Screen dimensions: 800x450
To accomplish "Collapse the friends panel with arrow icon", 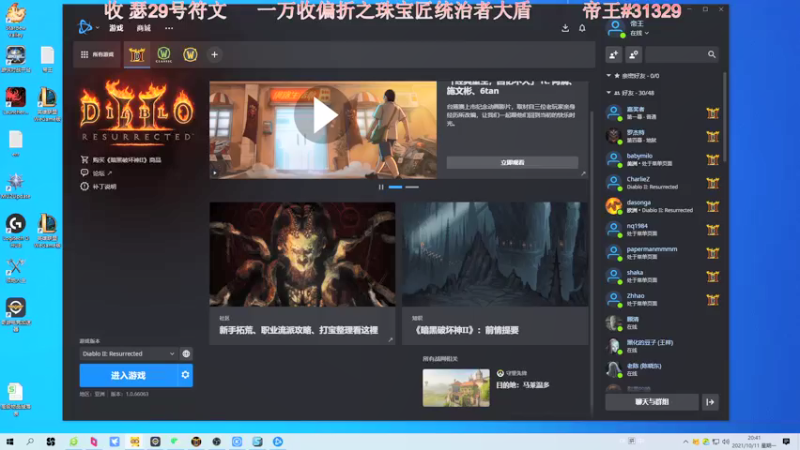I will click(710, 402).
